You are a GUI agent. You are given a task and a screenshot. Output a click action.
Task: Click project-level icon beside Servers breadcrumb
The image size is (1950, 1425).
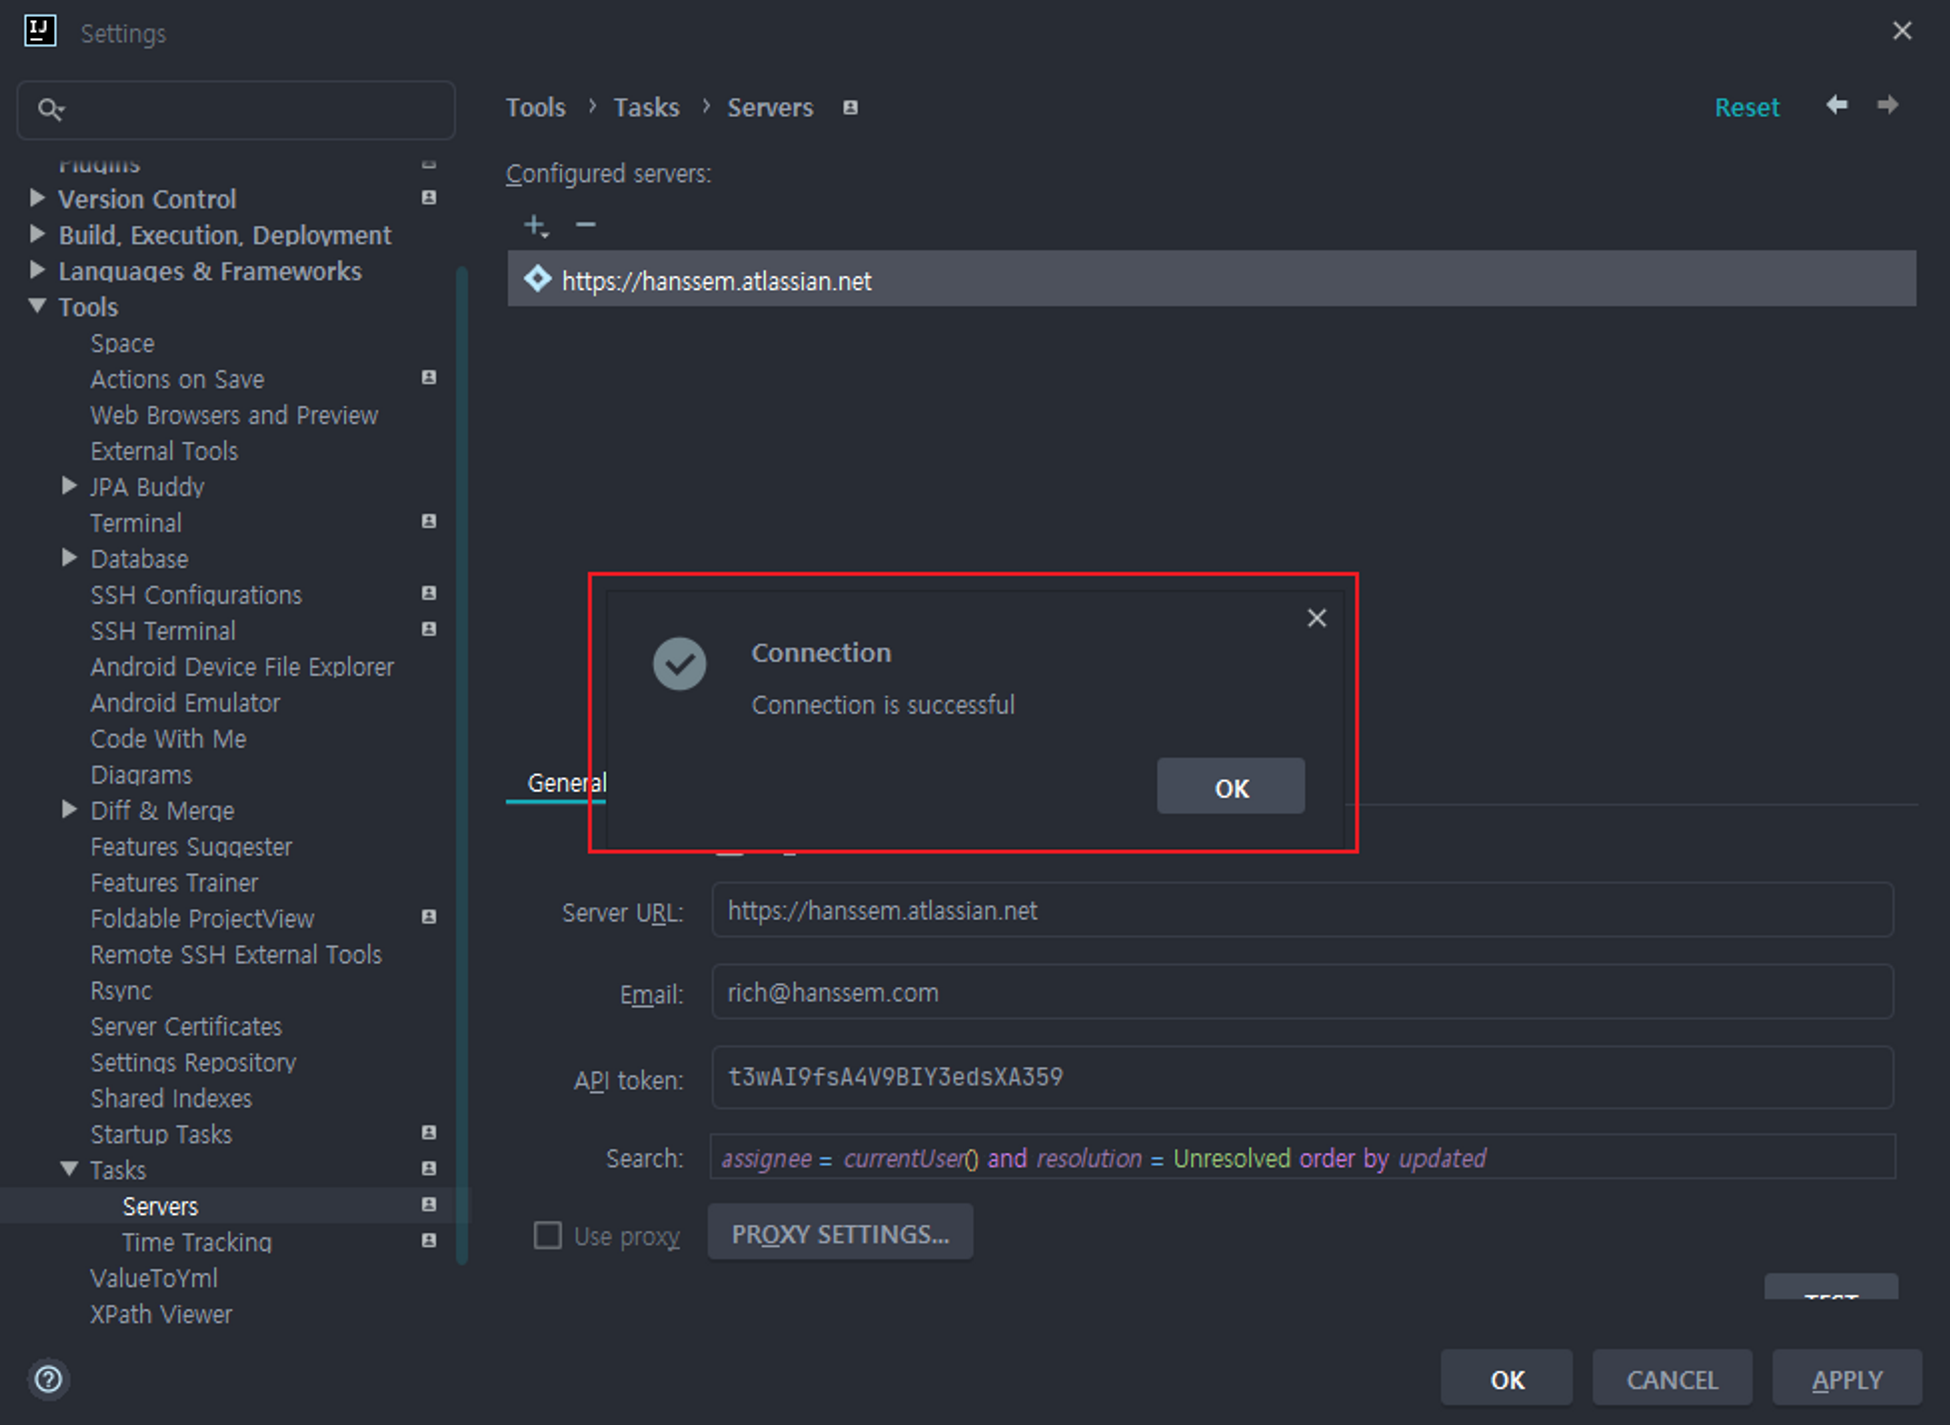tap(850, 107)
